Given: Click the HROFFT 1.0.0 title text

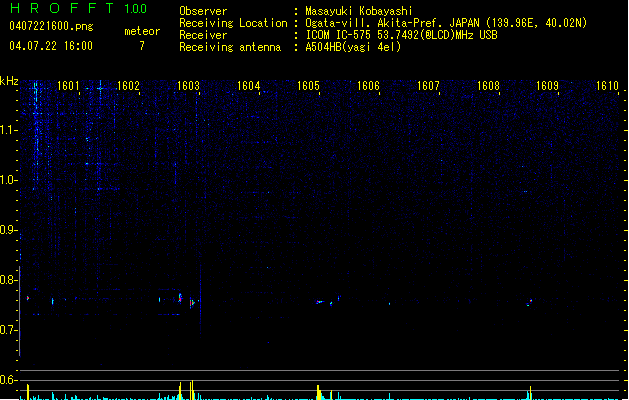Looking at the screenshot, I should click(78, 8).
